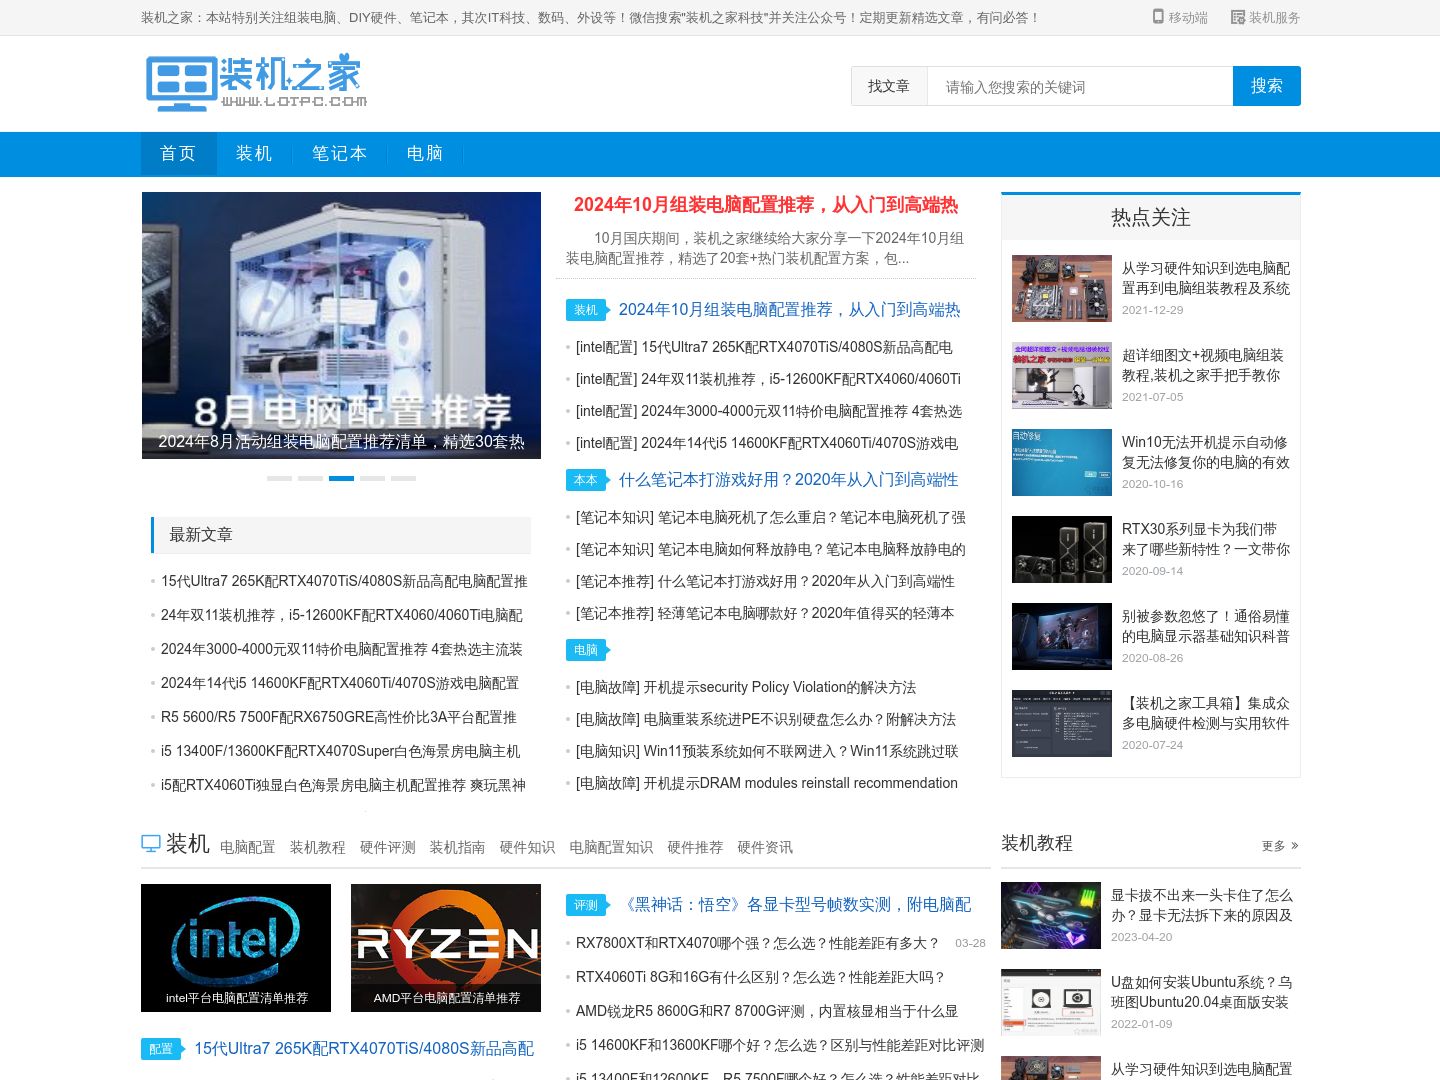Click intel平台电脑配置清单推荐 thumbnail

click(236, 948)
